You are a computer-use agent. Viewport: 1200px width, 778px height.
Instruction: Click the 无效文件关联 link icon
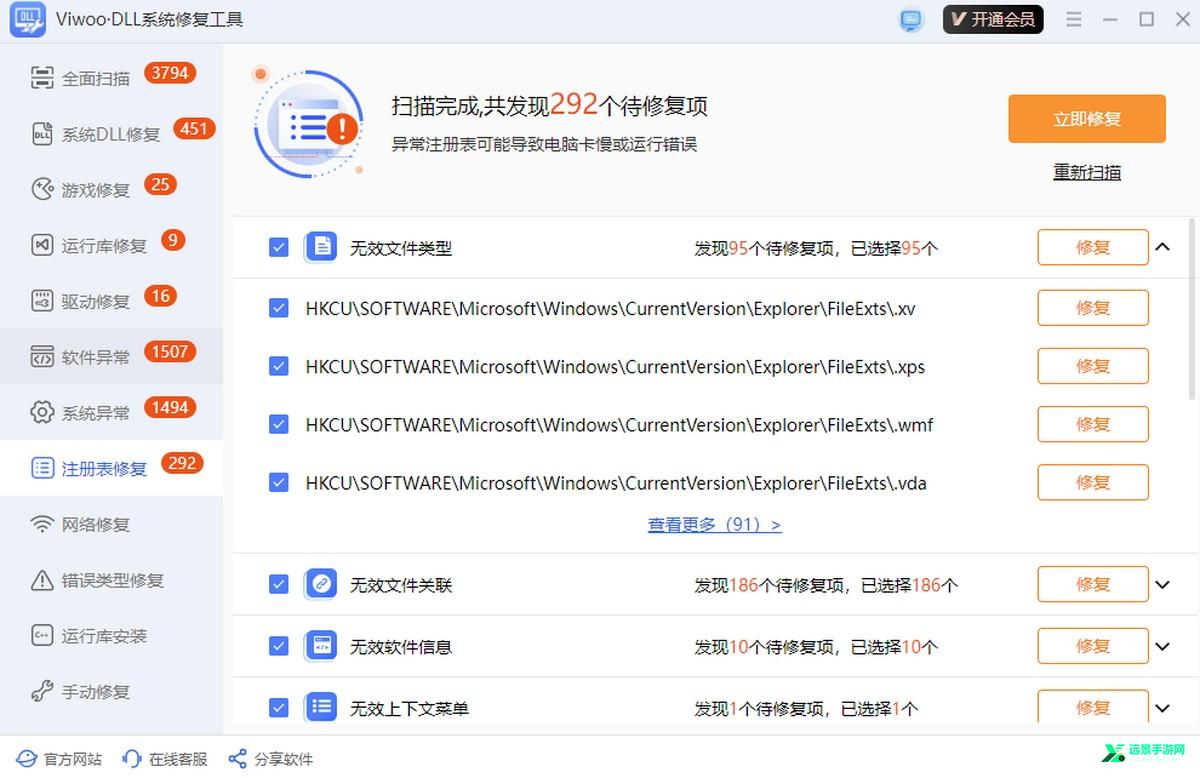pyautogui.click(x=320, y=584)
